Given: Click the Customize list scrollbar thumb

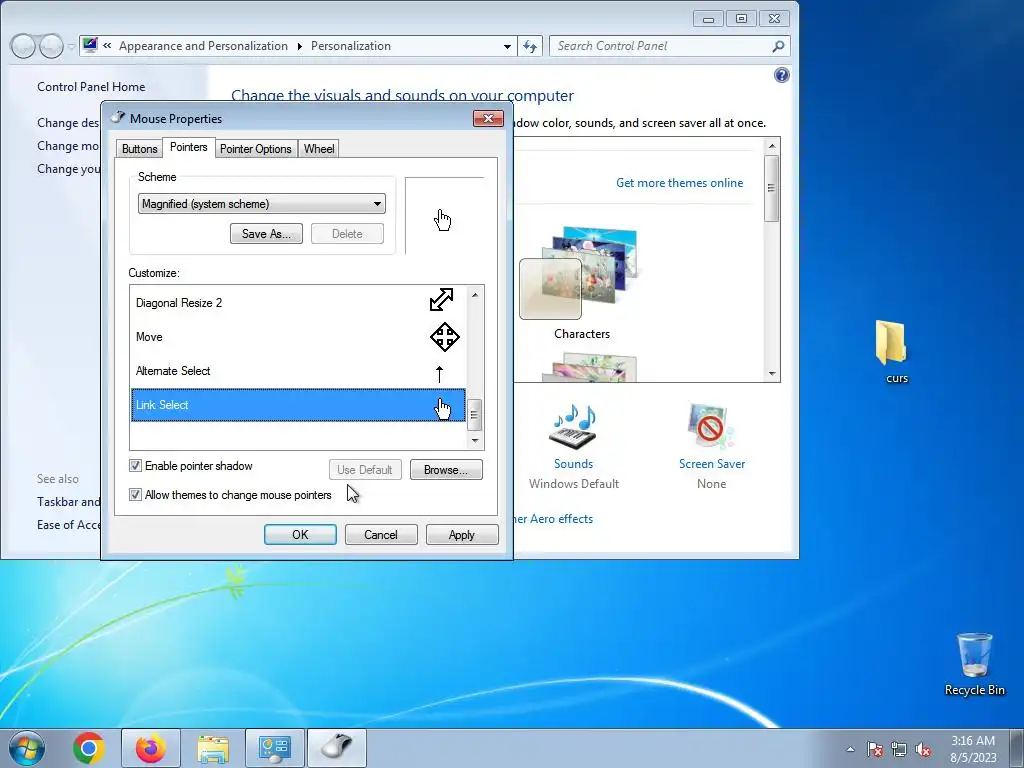Looking at the screenshot, I should coord(475,415).
